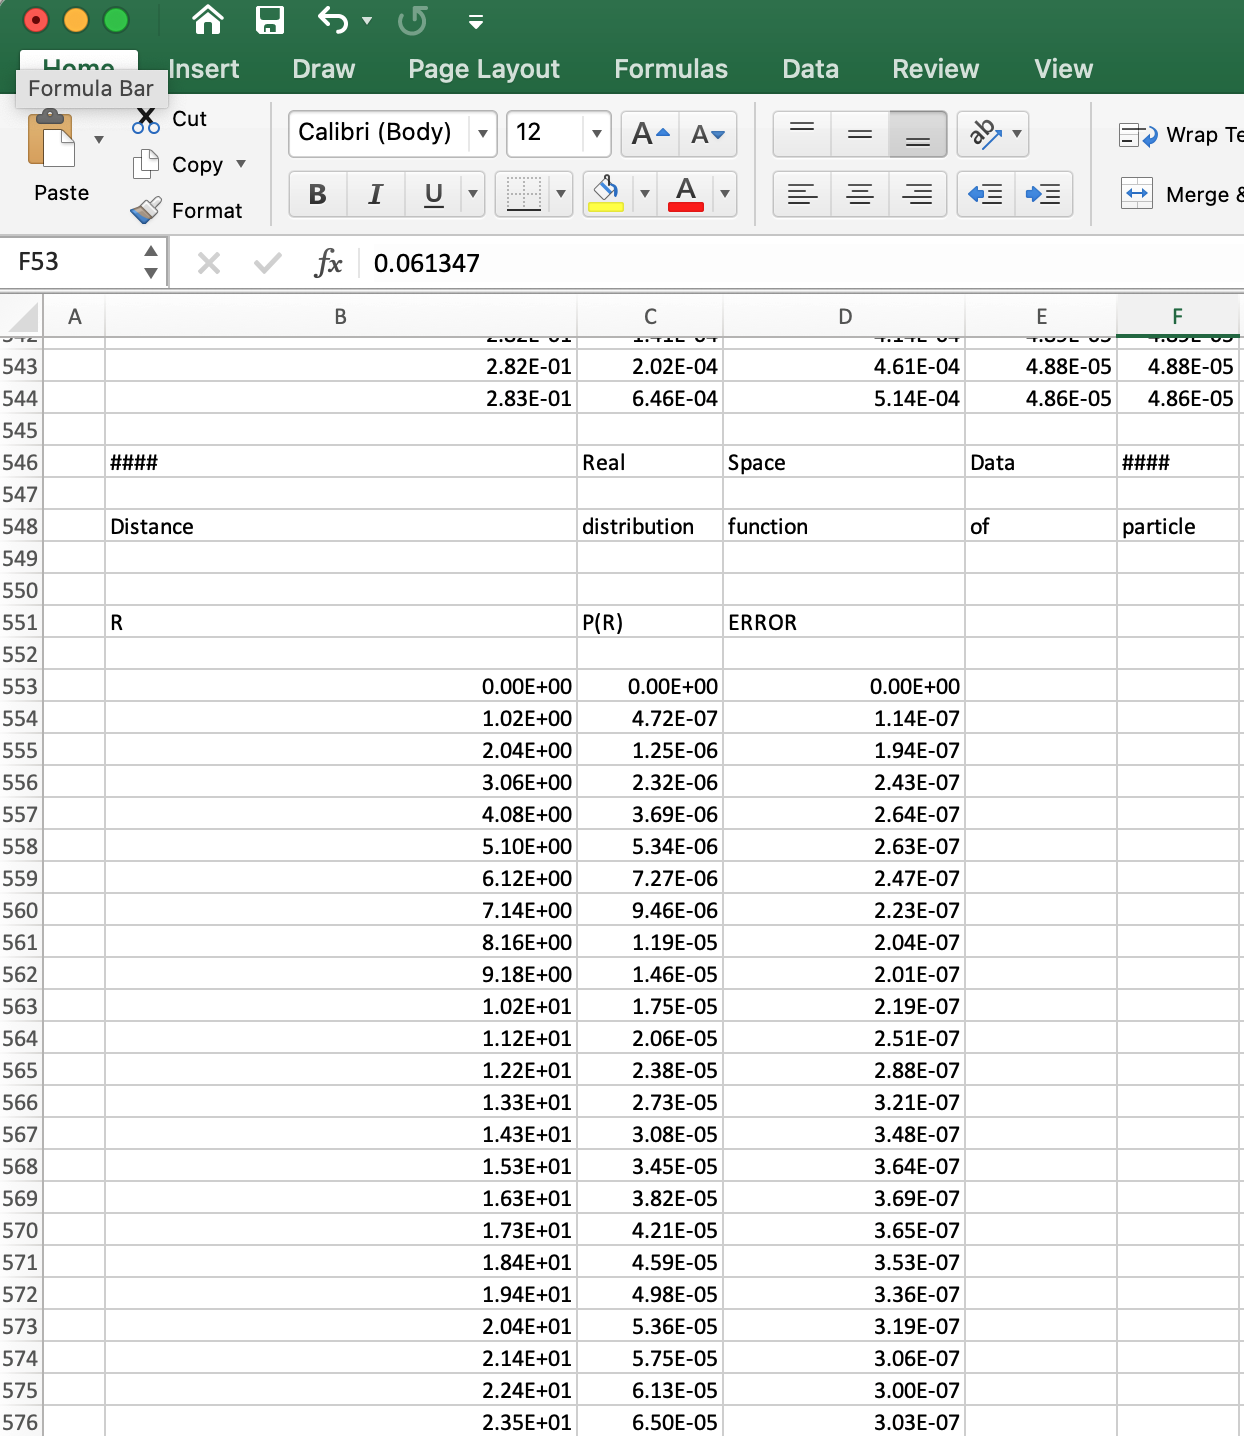Image resolution: width=1244 pixels, height=1436 pixels.
Task: Decrease indent of cell
Action: pyautogui.click(x=986, y=194)
